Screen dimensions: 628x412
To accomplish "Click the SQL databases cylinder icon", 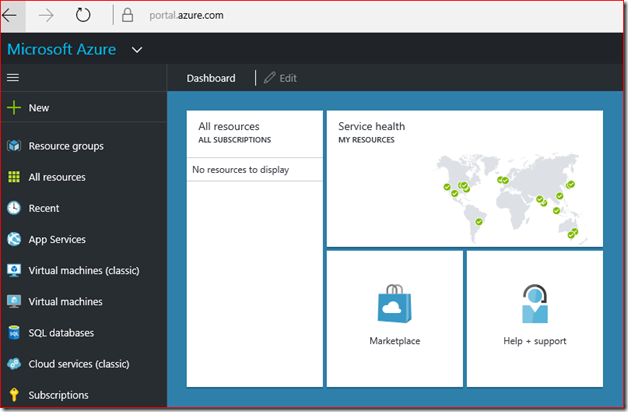I will tap(14, 332).
